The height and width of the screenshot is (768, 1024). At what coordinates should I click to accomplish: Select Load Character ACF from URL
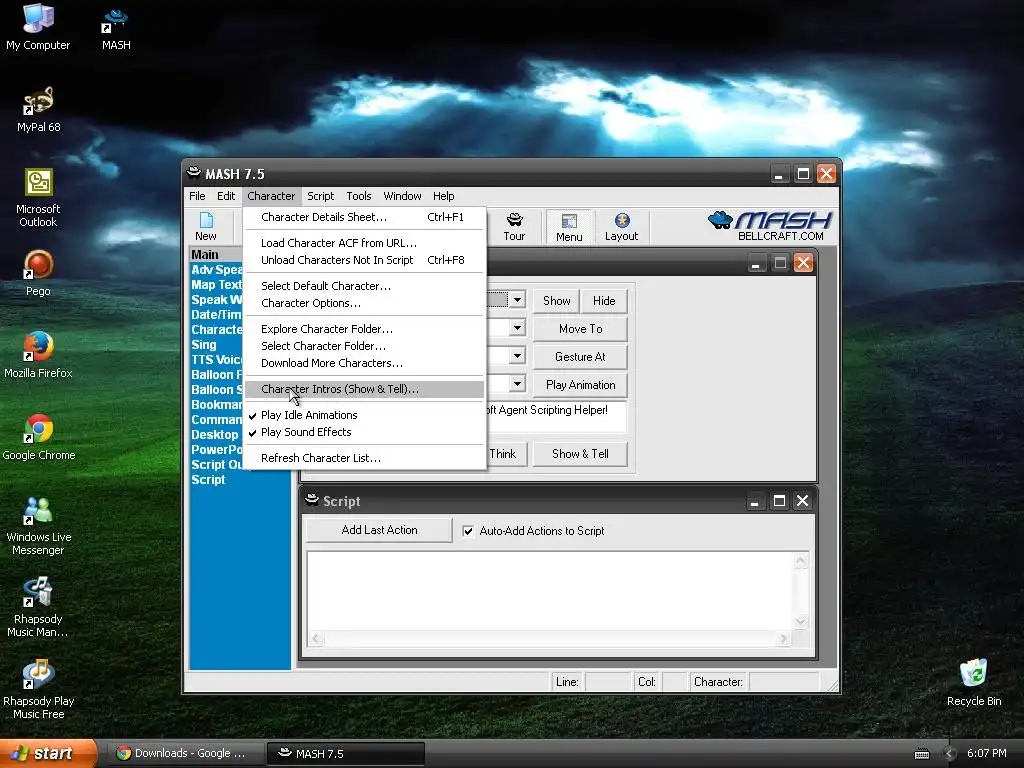click(x=364, y=243)
